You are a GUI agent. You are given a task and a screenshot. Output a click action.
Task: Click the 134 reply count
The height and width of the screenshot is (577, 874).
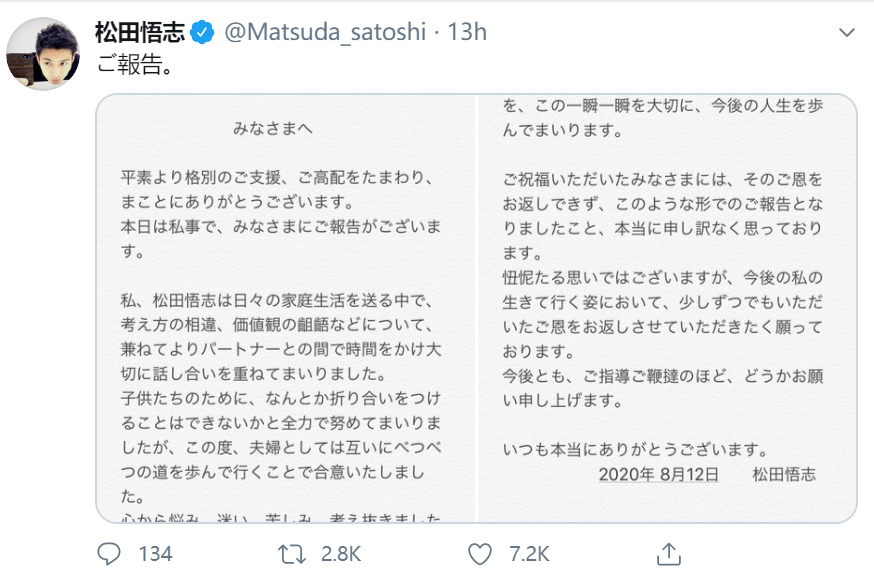tap(155, 554)
